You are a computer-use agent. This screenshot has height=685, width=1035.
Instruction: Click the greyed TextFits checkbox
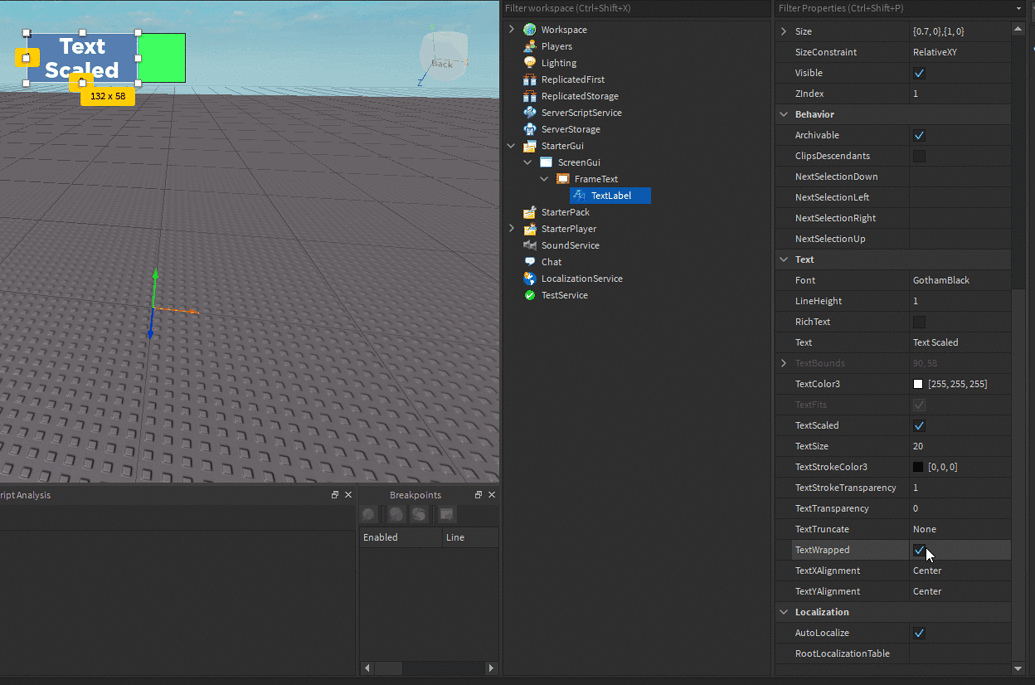[919, 405]
